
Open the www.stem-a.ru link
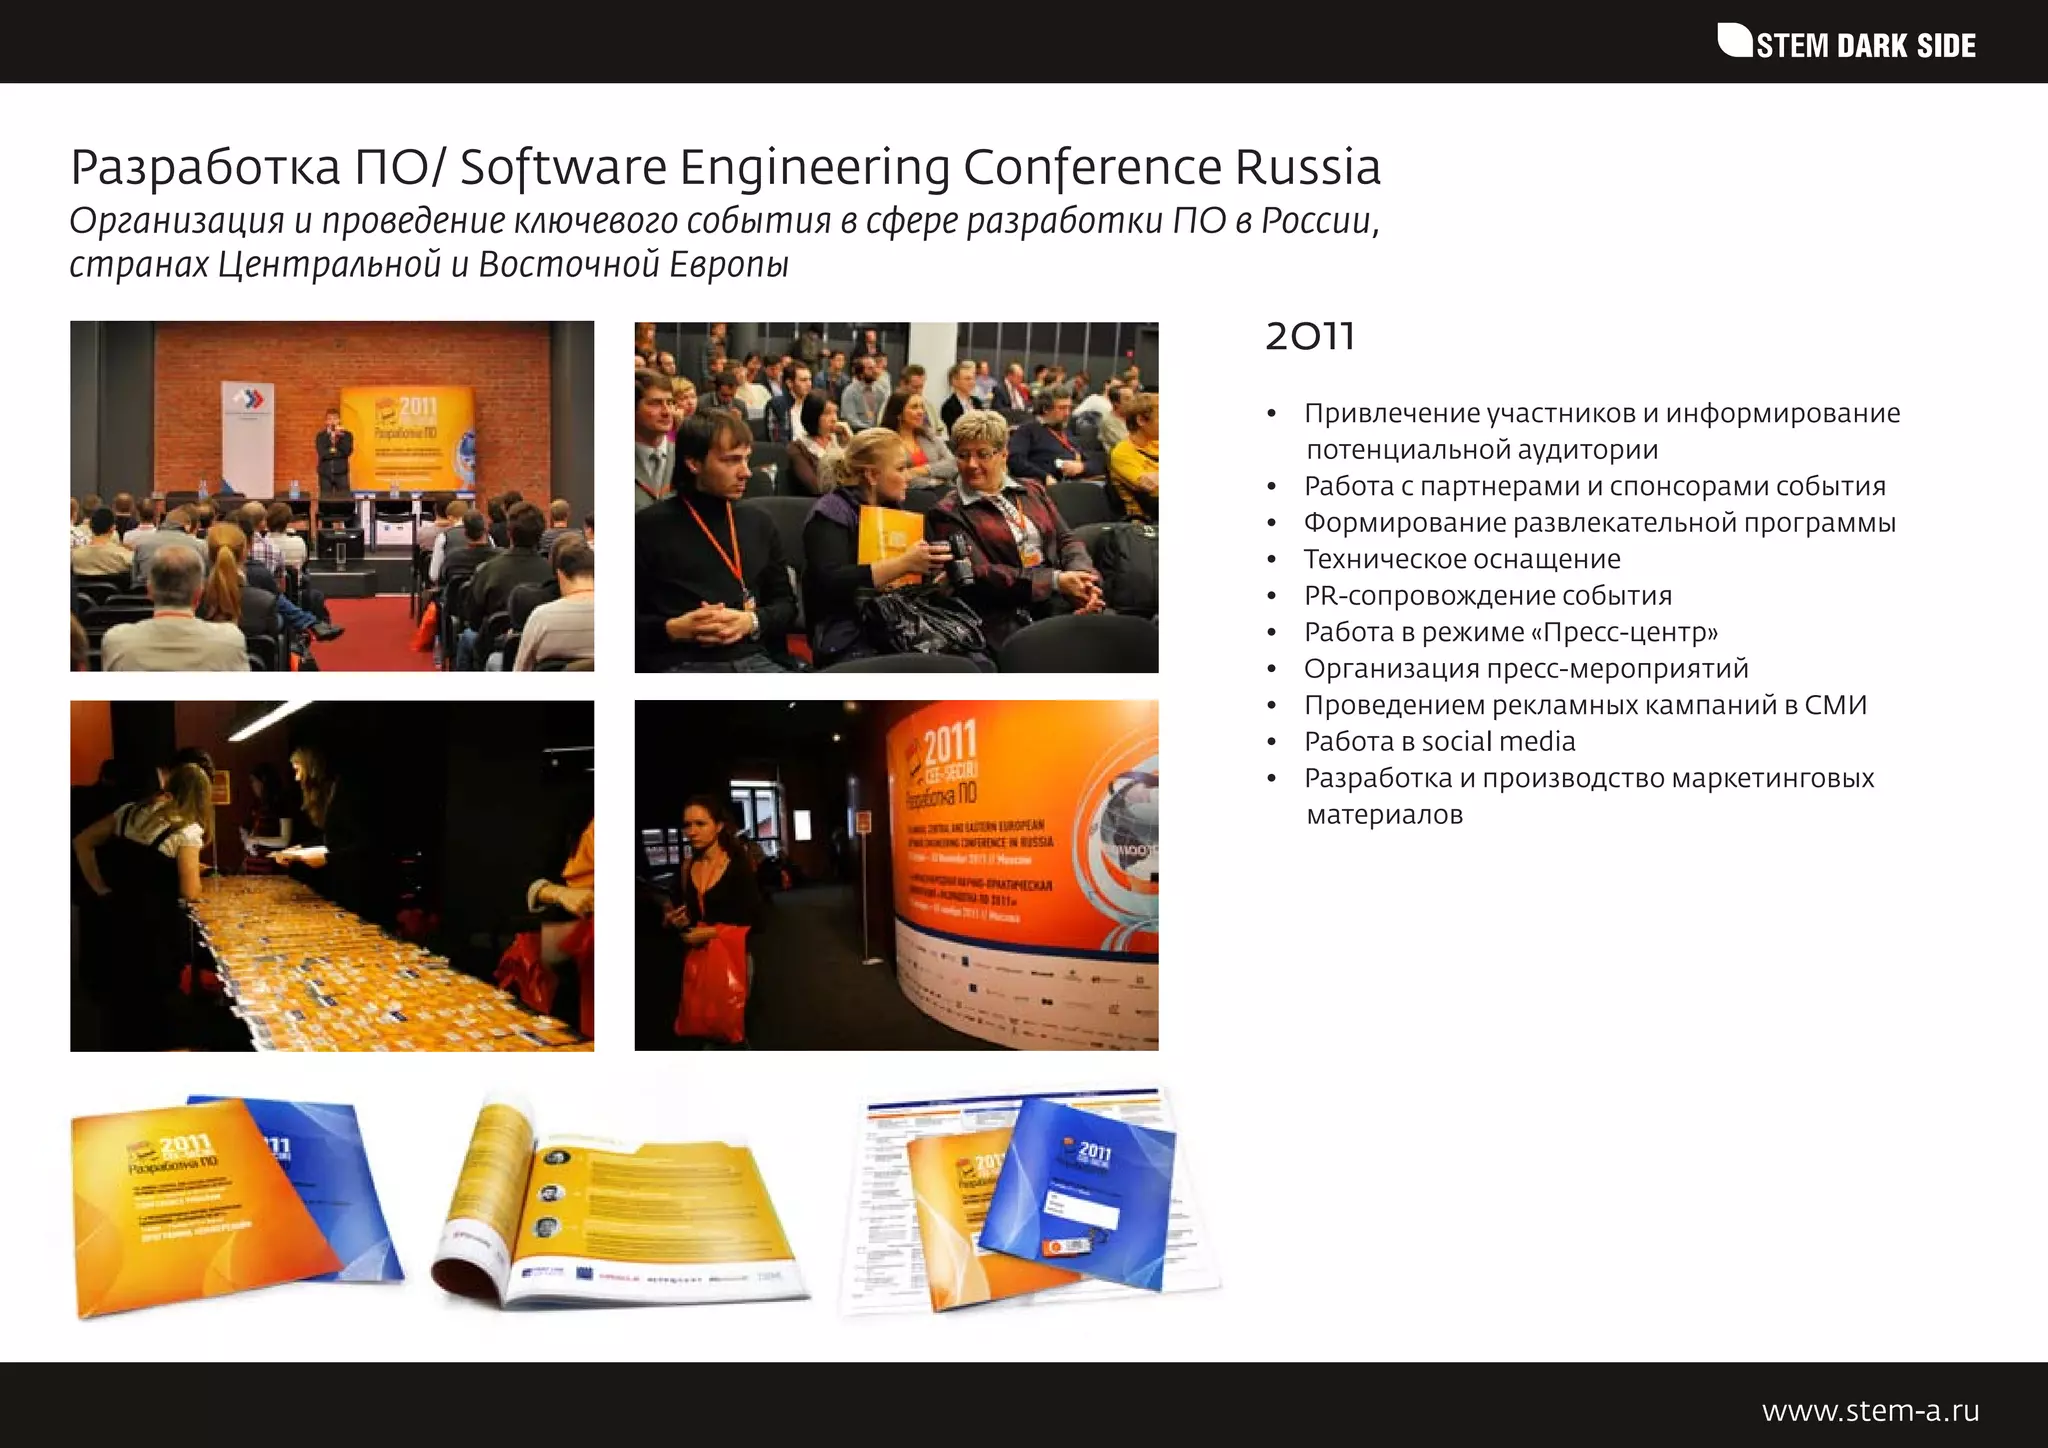pos(1870,1411)
